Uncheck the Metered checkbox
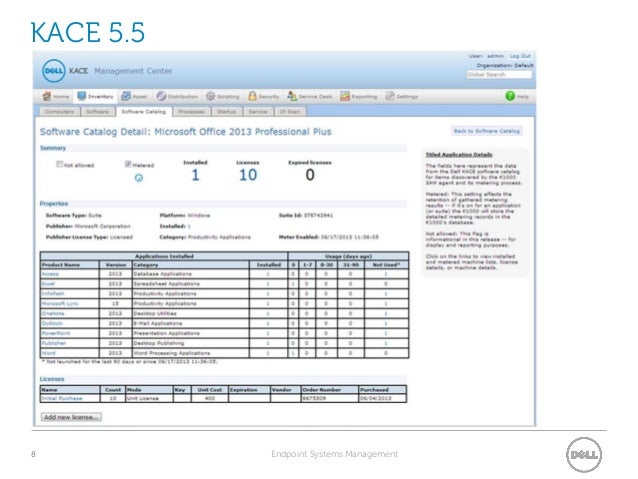The height and width of the screenshot is (479, 638). tap(128, 164)
